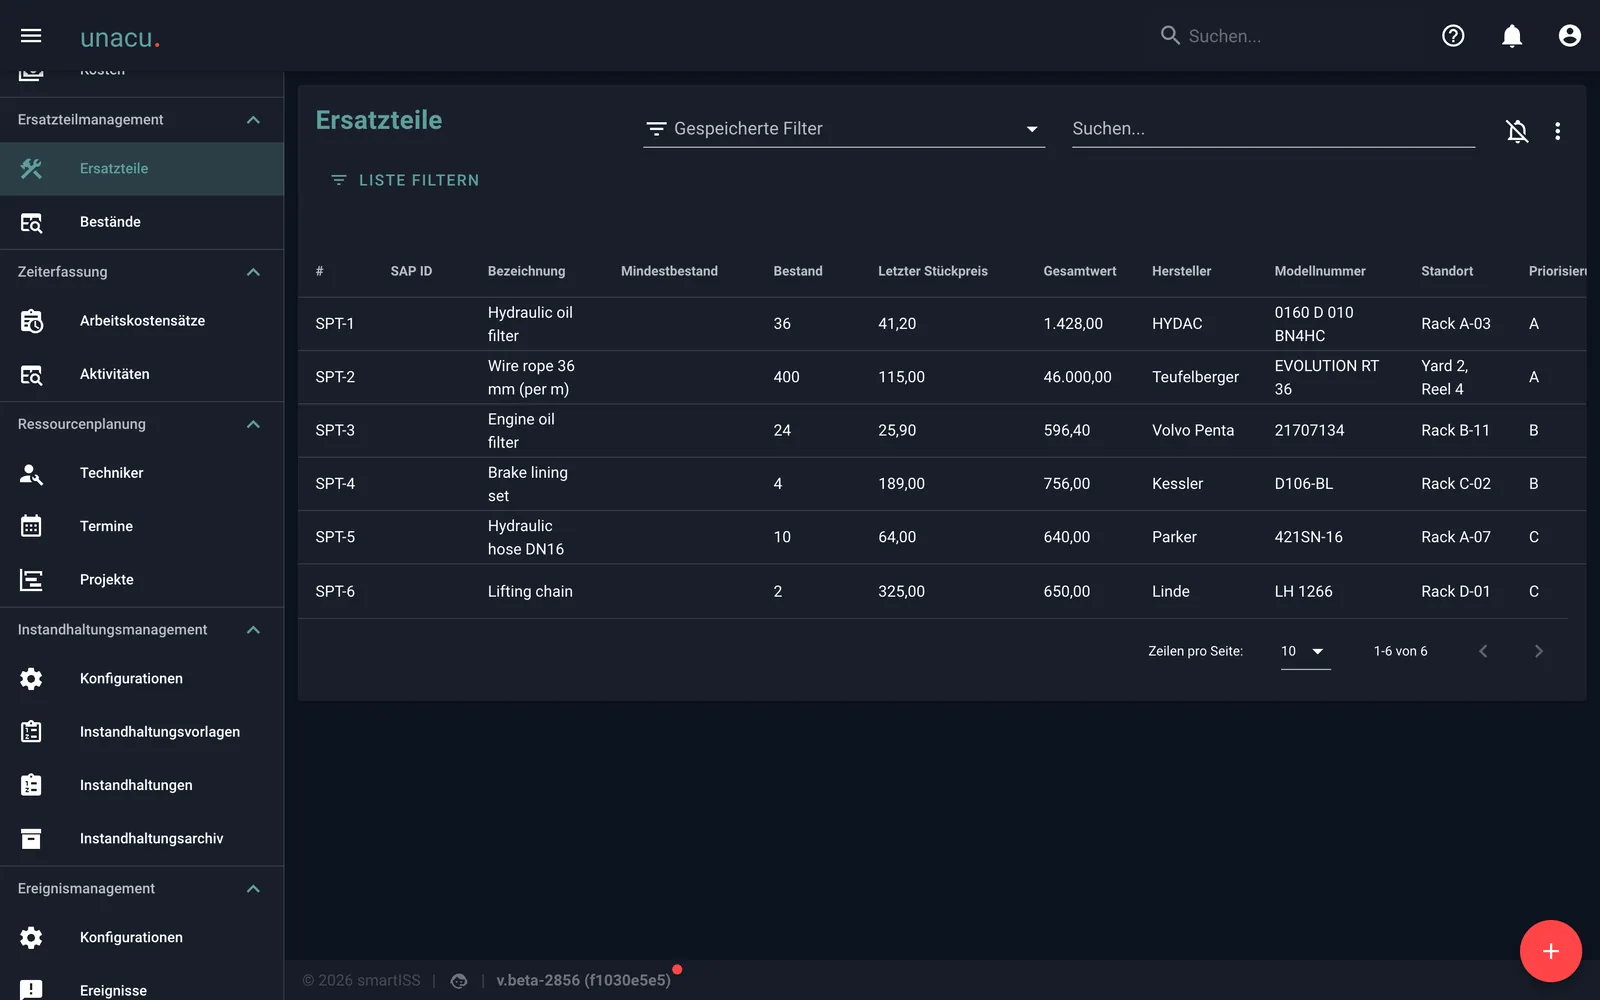Click the red add spare part button
The height and width of the screenshot is (1000, 1600).
pos(1551,951)
